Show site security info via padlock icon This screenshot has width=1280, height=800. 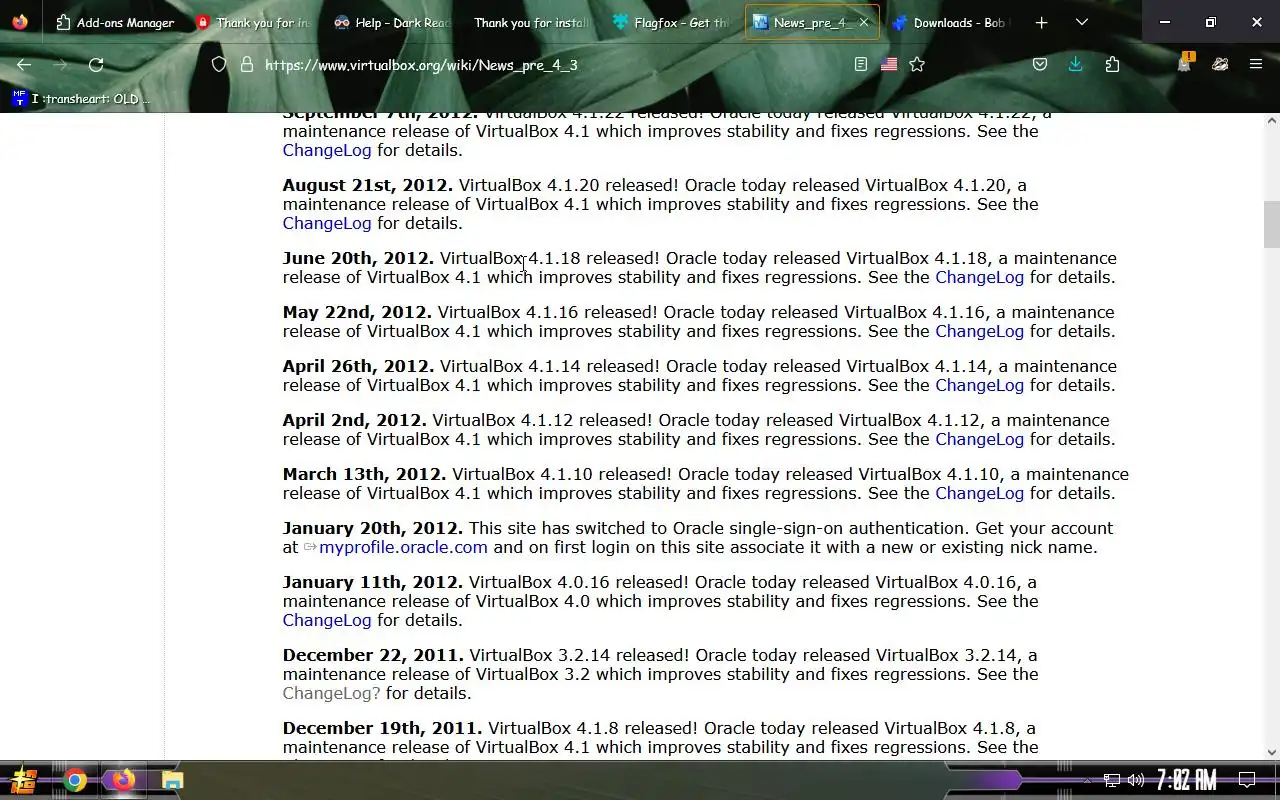[246, 65]
